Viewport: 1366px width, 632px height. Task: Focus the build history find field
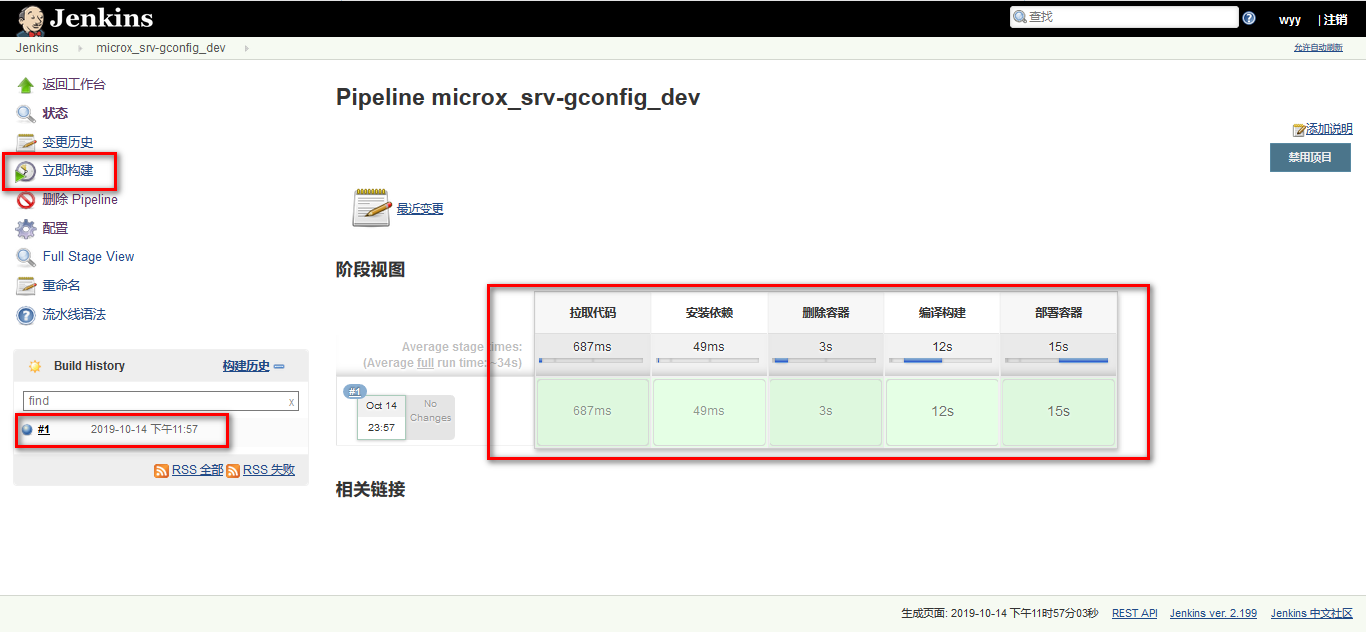[160, 401]
